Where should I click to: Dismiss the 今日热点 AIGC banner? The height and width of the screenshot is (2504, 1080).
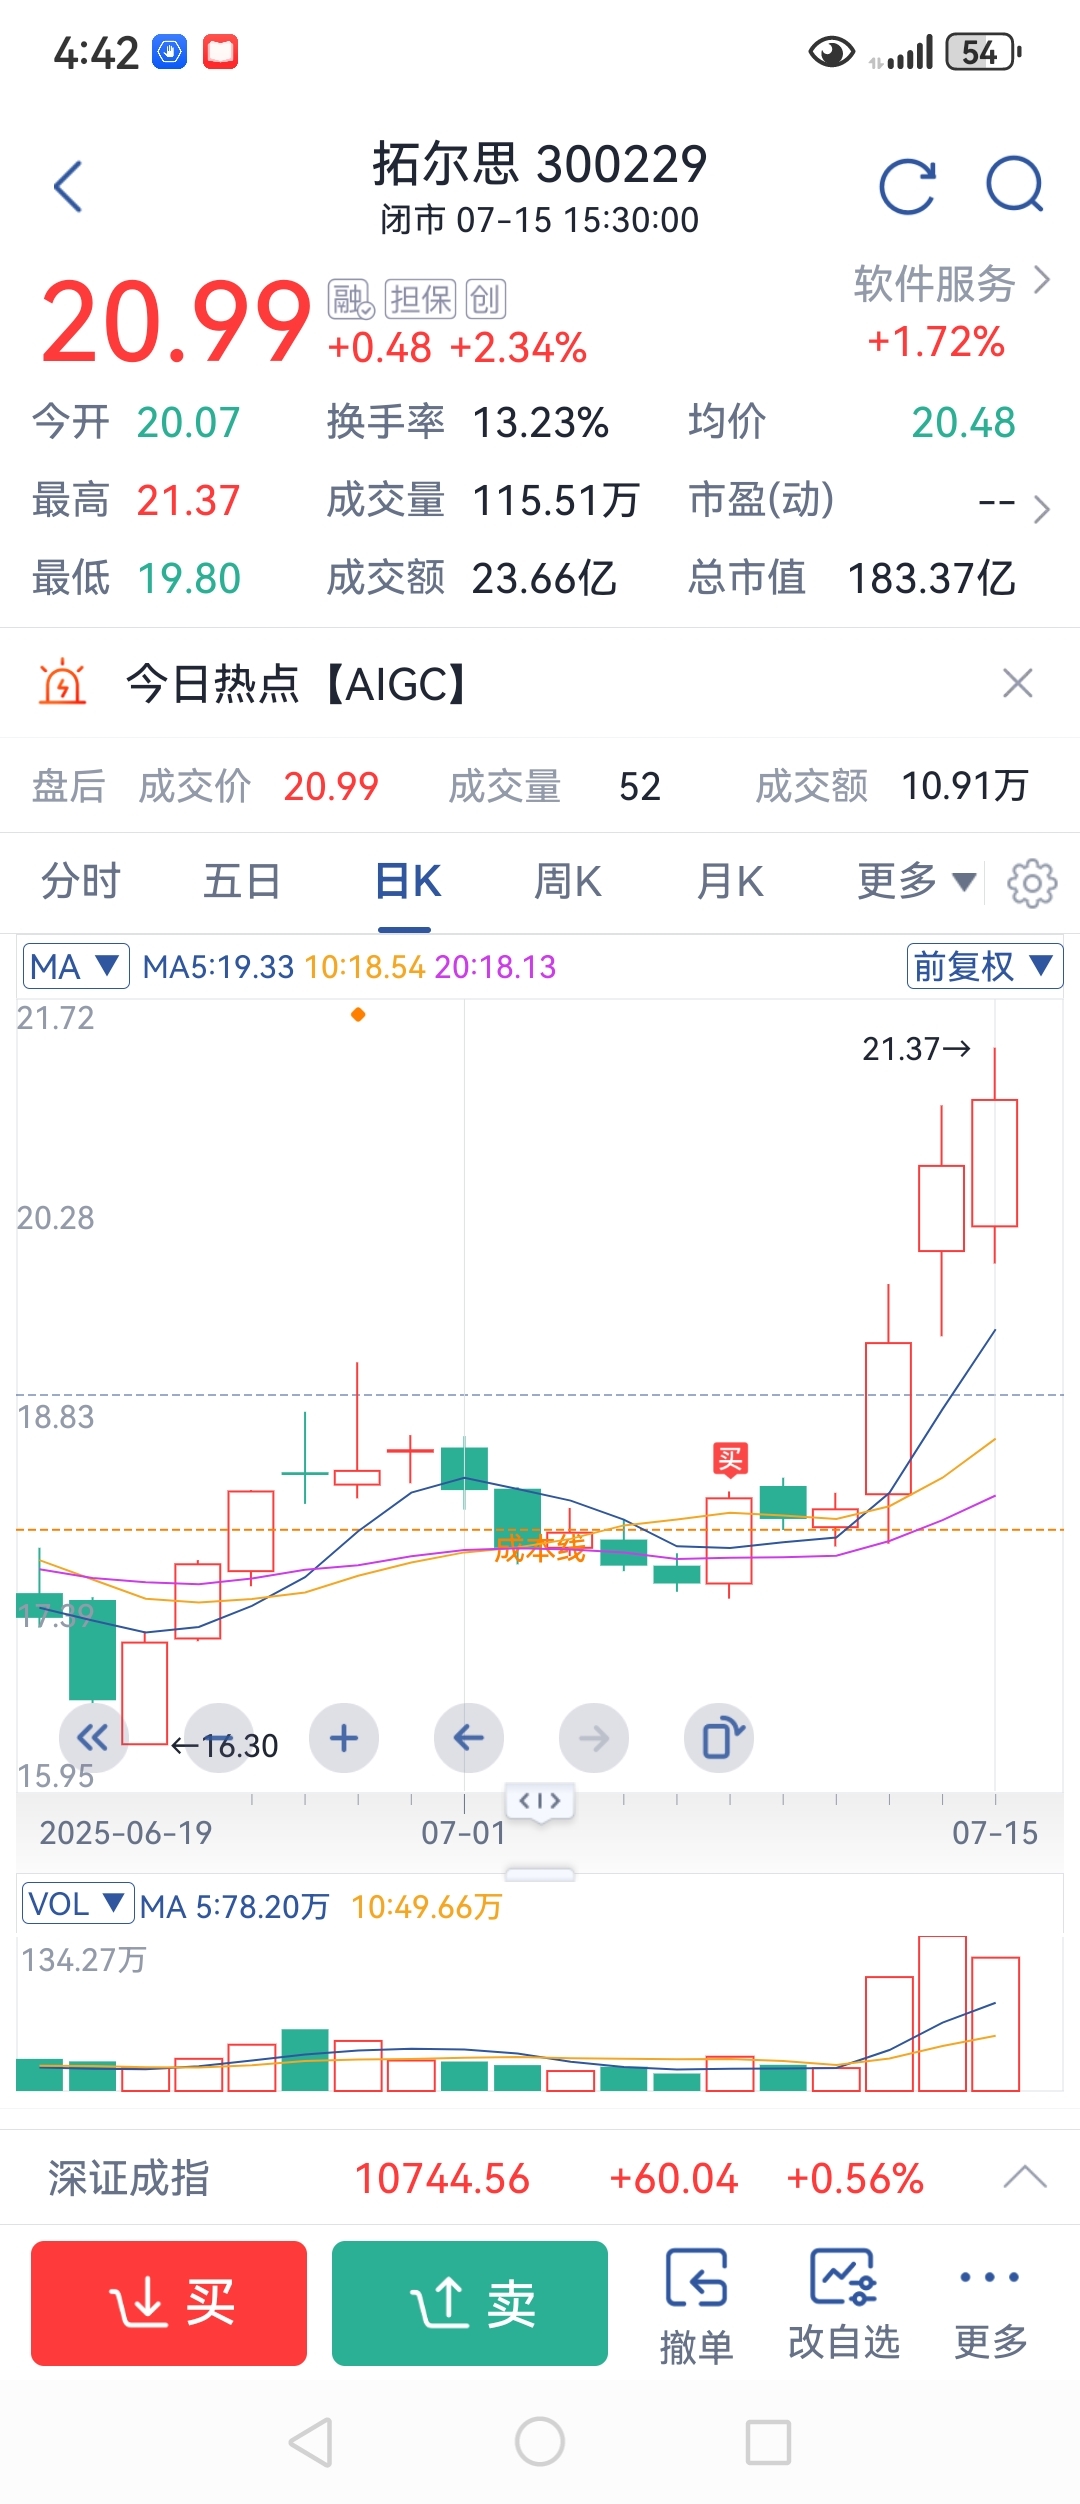point(1018,683)
